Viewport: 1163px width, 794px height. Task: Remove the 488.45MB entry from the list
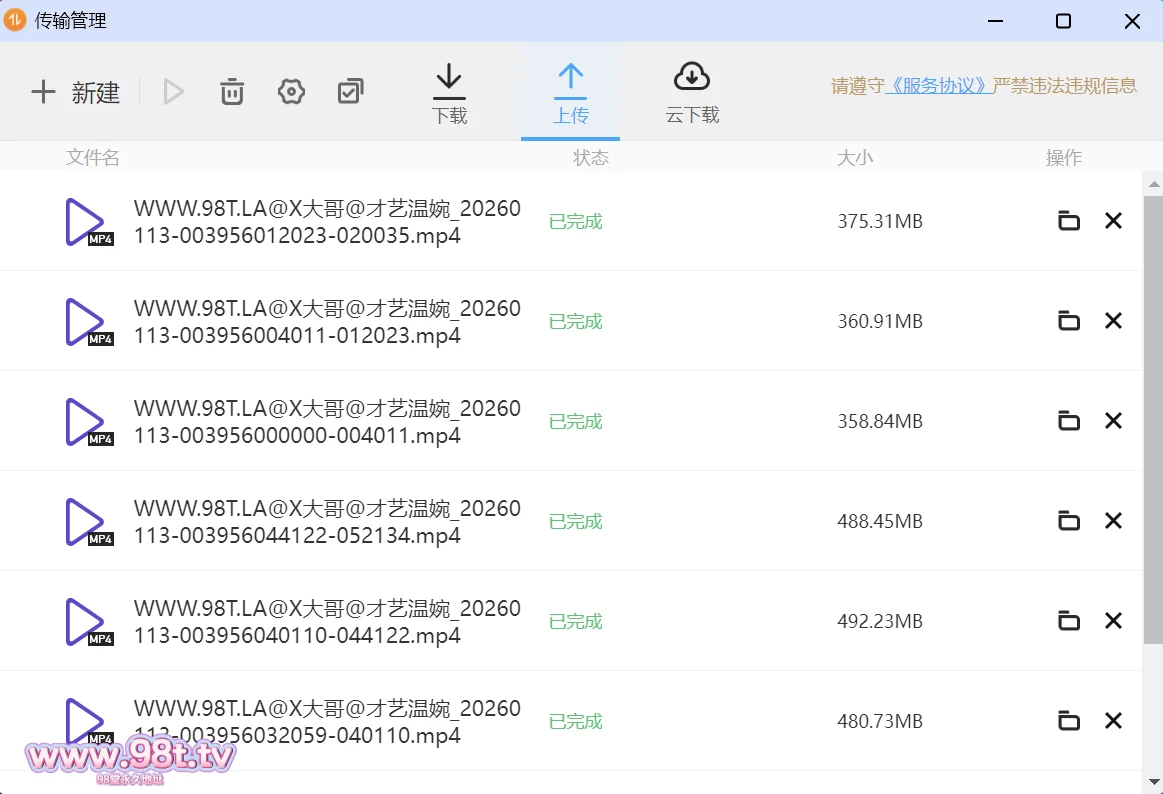[x=1113, y=521]
